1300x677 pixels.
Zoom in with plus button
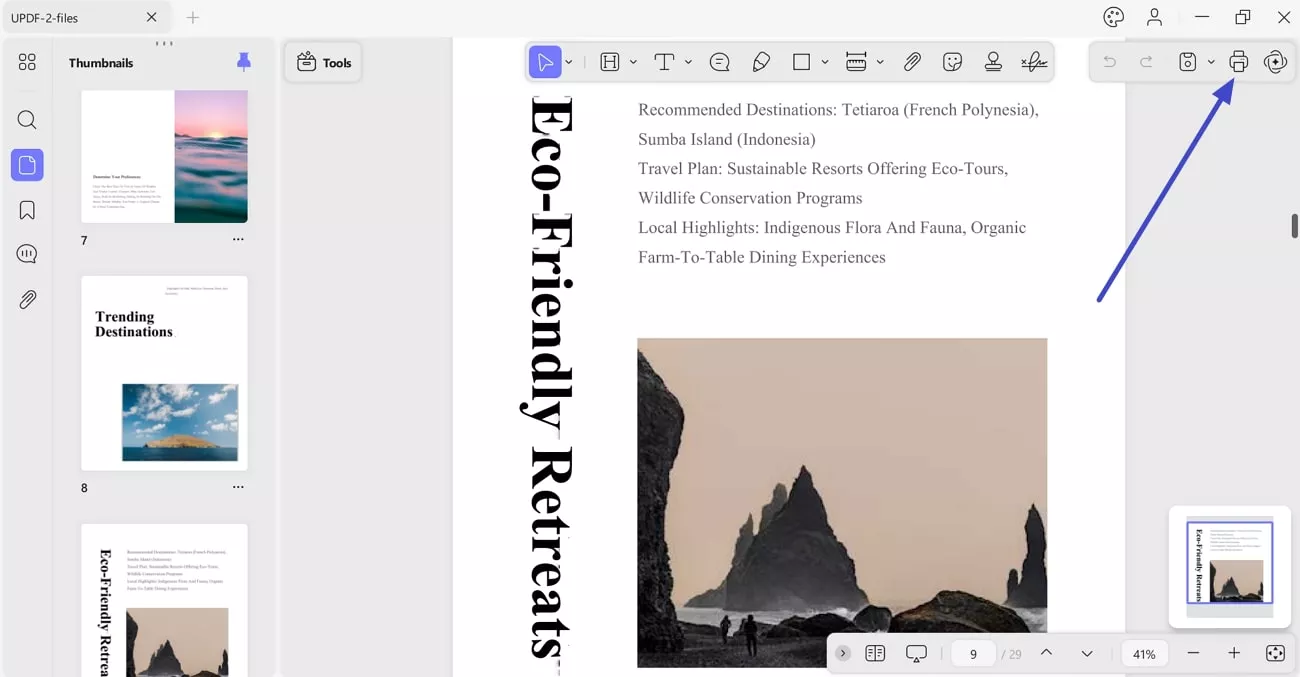tap(1234, 653)
